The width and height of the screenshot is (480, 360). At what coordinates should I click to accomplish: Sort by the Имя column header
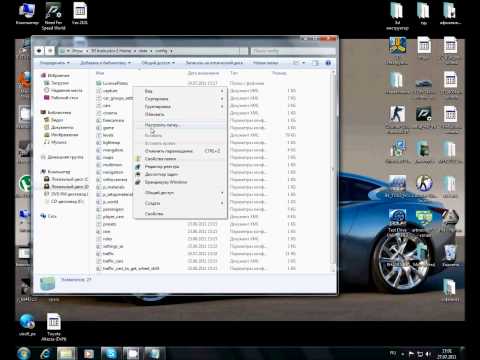100,73
